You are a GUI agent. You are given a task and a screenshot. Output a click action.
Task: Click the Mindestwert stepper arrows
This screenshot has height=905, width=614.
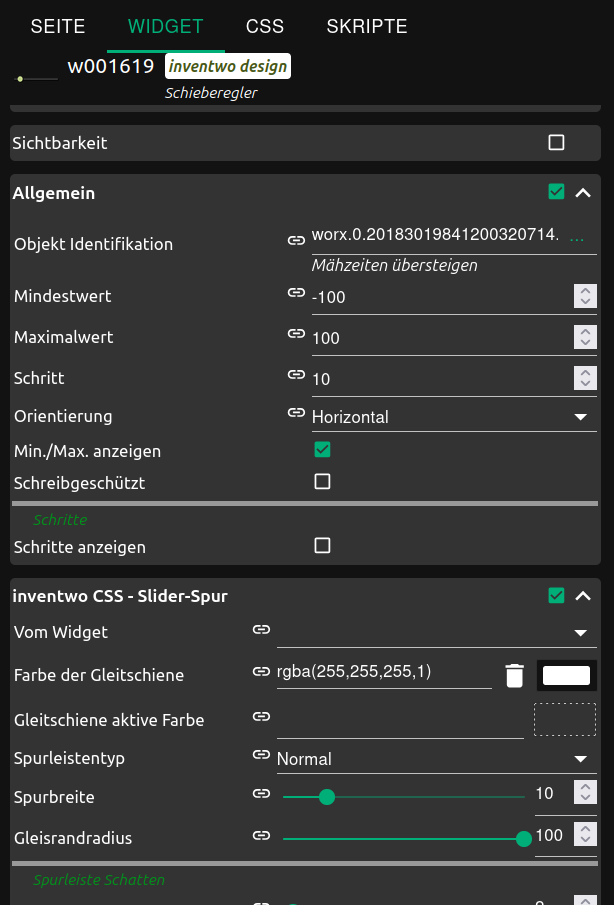(585, 296)
